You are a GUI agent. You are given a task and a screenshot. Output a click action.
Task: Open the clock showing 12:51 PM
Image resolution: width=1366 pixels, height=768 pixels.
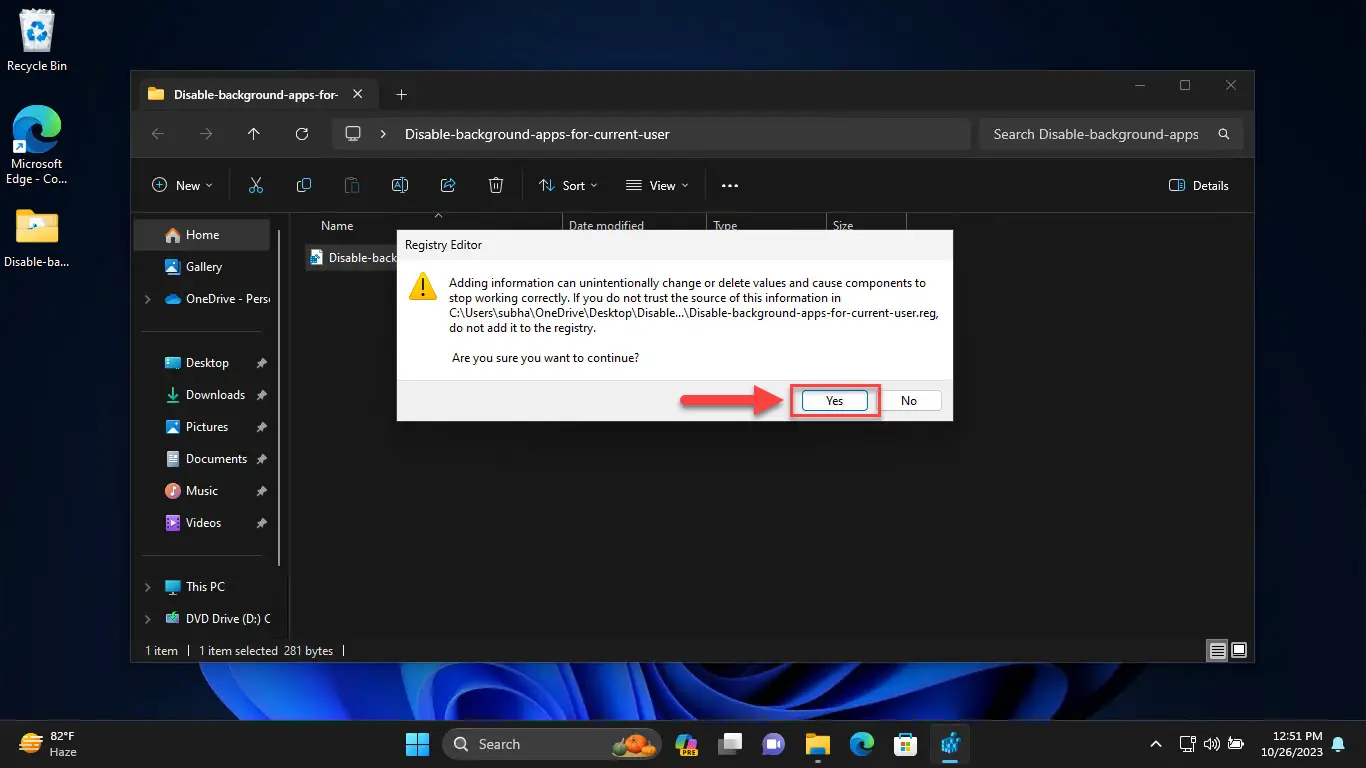(1291, 744)
